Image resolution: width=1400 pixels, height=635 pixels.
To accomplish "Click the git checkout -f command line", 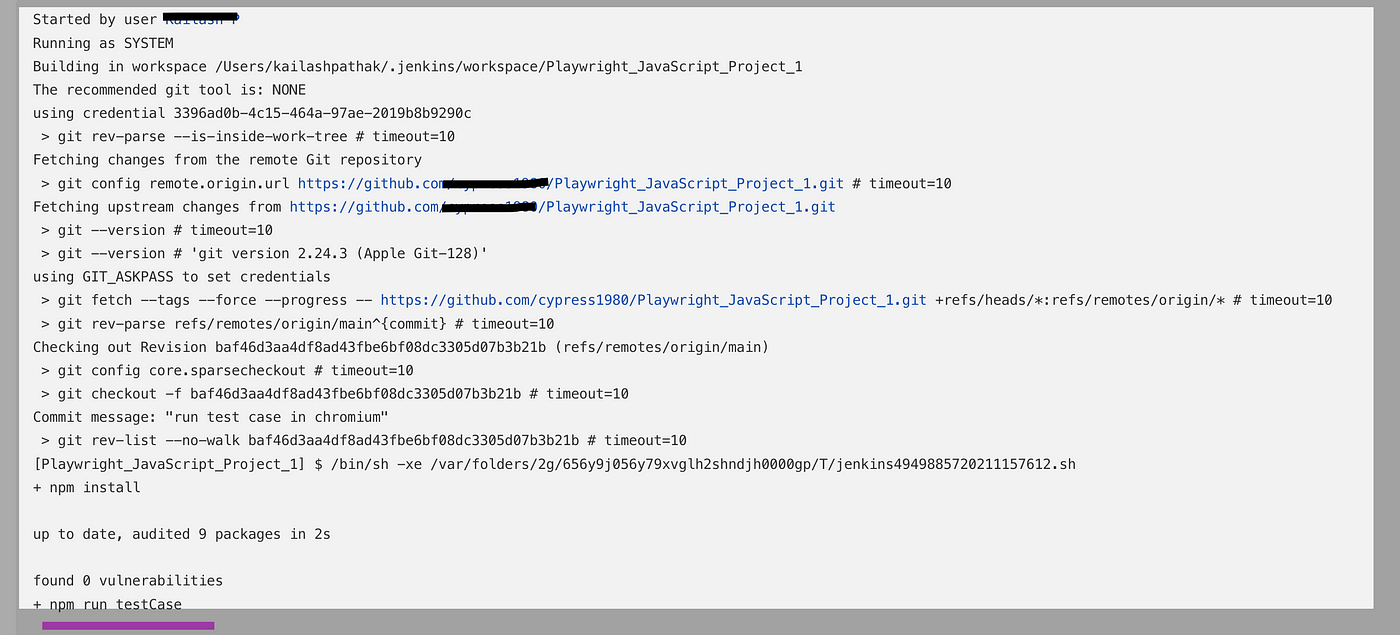I will [335, 393].
